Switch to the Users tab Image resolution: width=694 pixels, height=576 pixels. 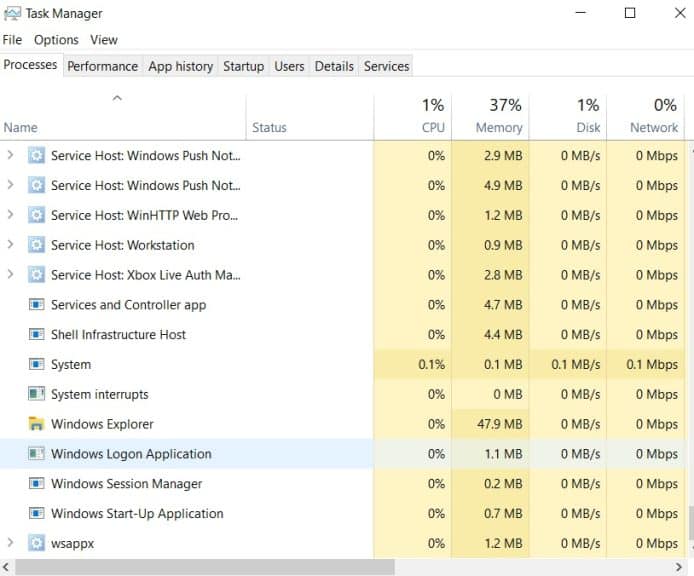[289, 66]
